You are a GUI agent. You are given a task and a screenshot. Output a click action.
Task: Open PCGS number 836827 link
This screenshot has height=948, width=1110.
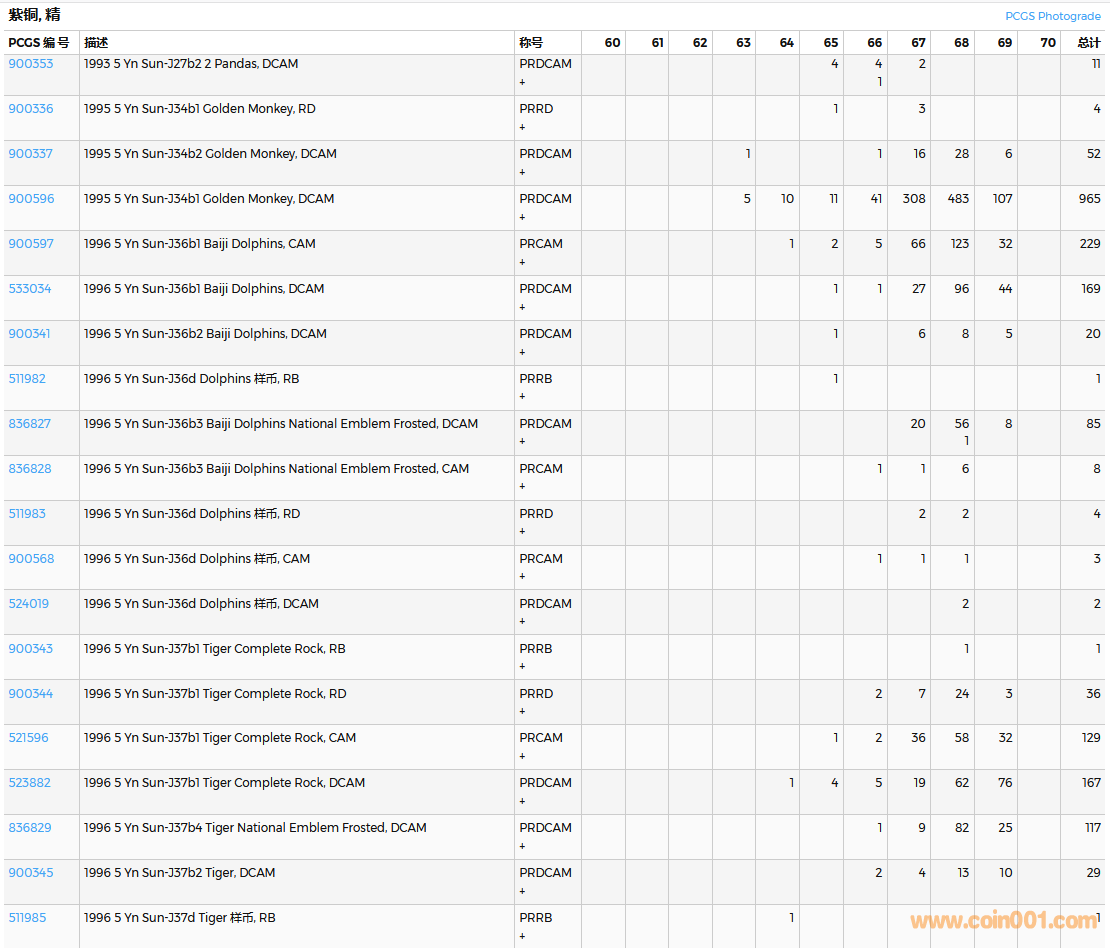coord(30,424)
